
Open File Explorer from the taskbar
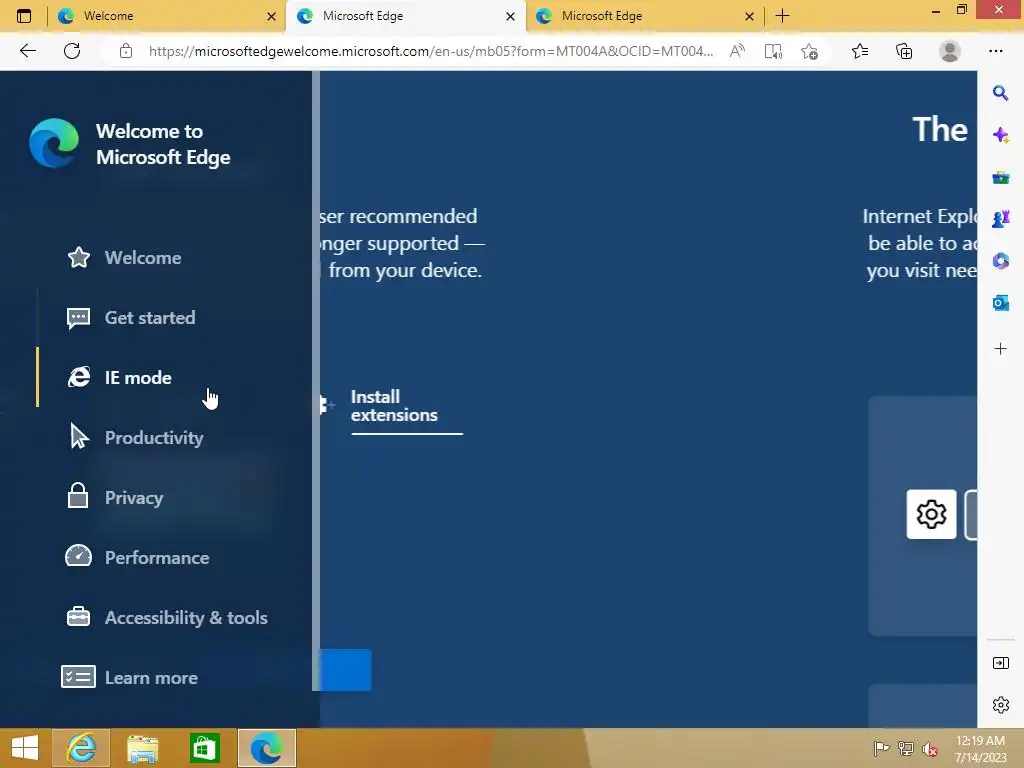pos(142,748)
